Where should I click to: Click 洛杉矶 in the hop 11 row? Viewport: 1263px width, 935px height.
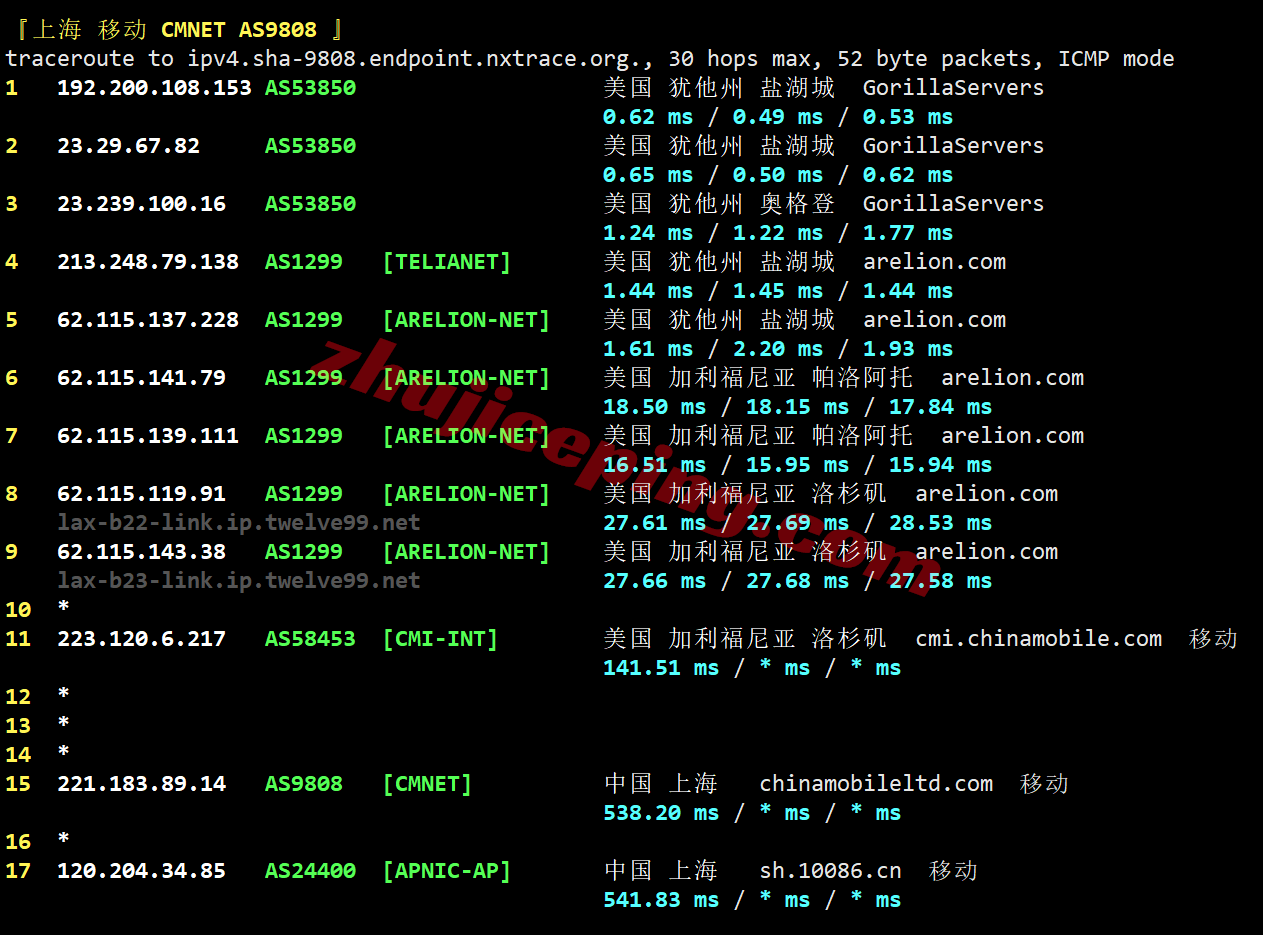click(x=850, y=639)
